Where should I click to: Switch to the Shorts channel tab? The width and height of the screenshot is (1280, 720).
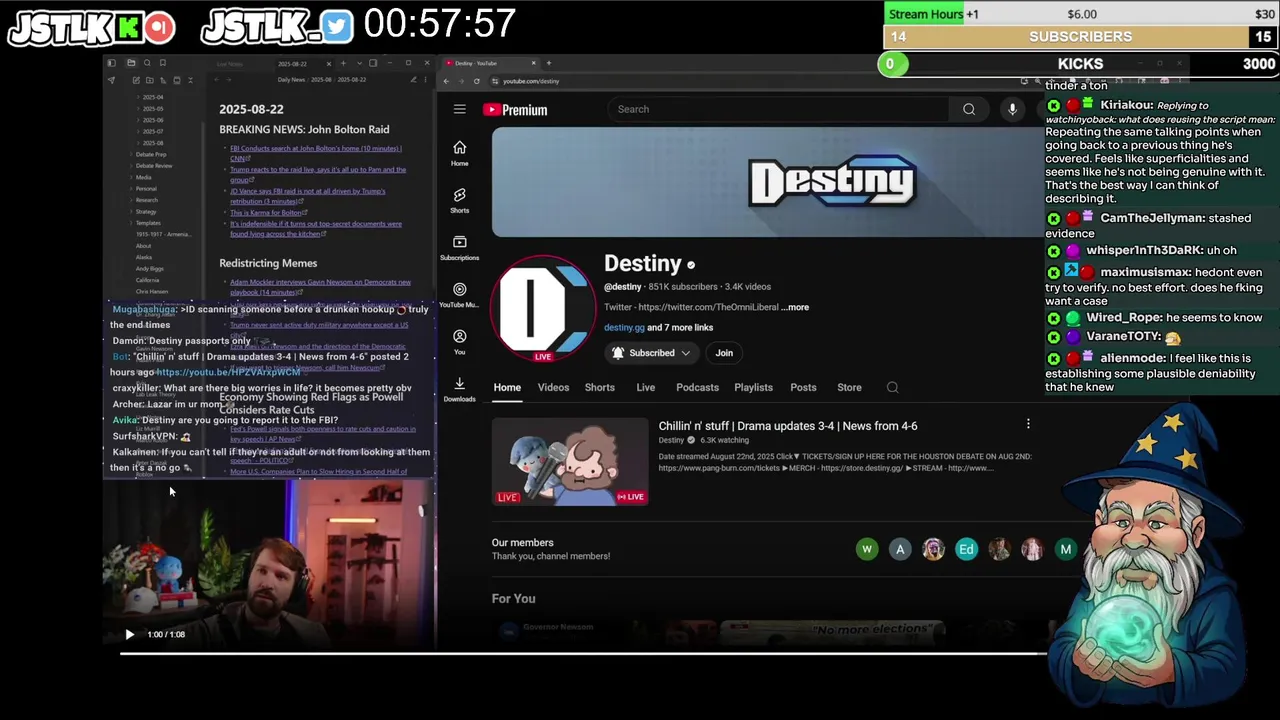[600, 387]
